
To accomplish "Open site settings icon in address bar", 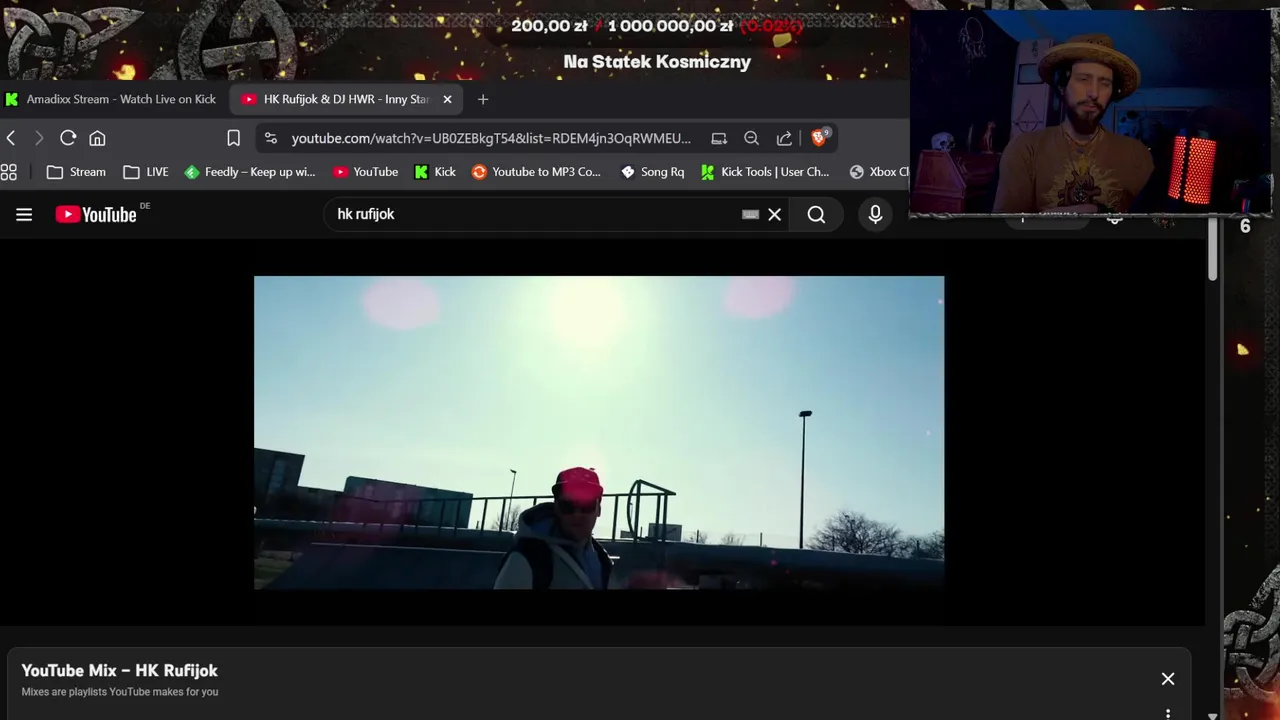I will pos(271,138).
